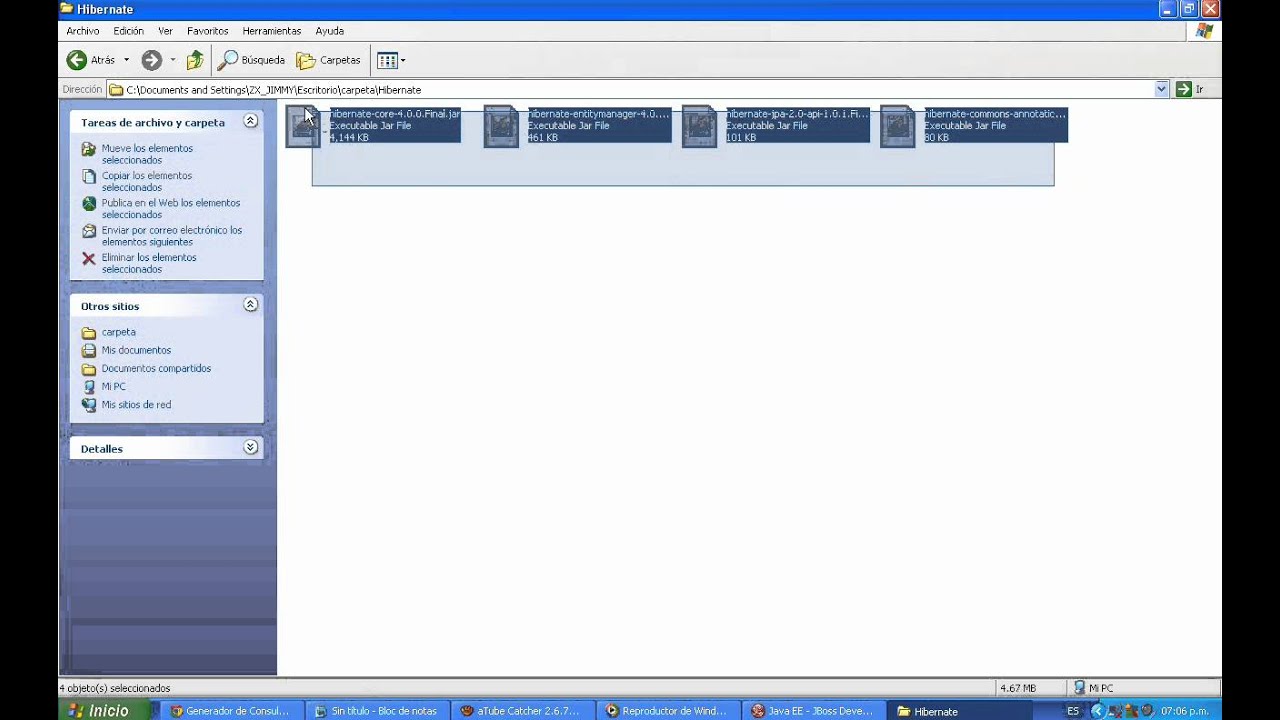1280x720 pixels.
Task: Open Mis sitios de red link
Action: point(136,404)
